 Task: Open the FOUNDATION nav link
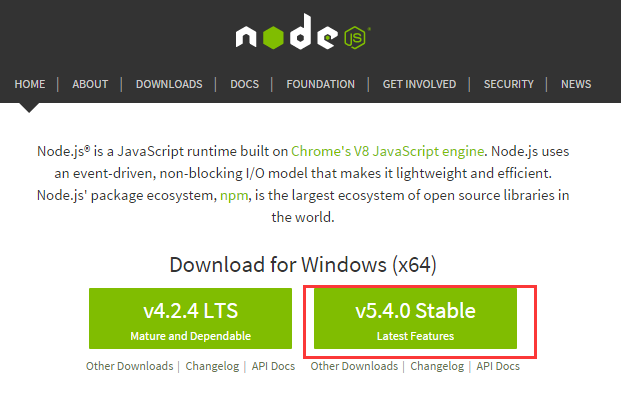coord(320,84)
